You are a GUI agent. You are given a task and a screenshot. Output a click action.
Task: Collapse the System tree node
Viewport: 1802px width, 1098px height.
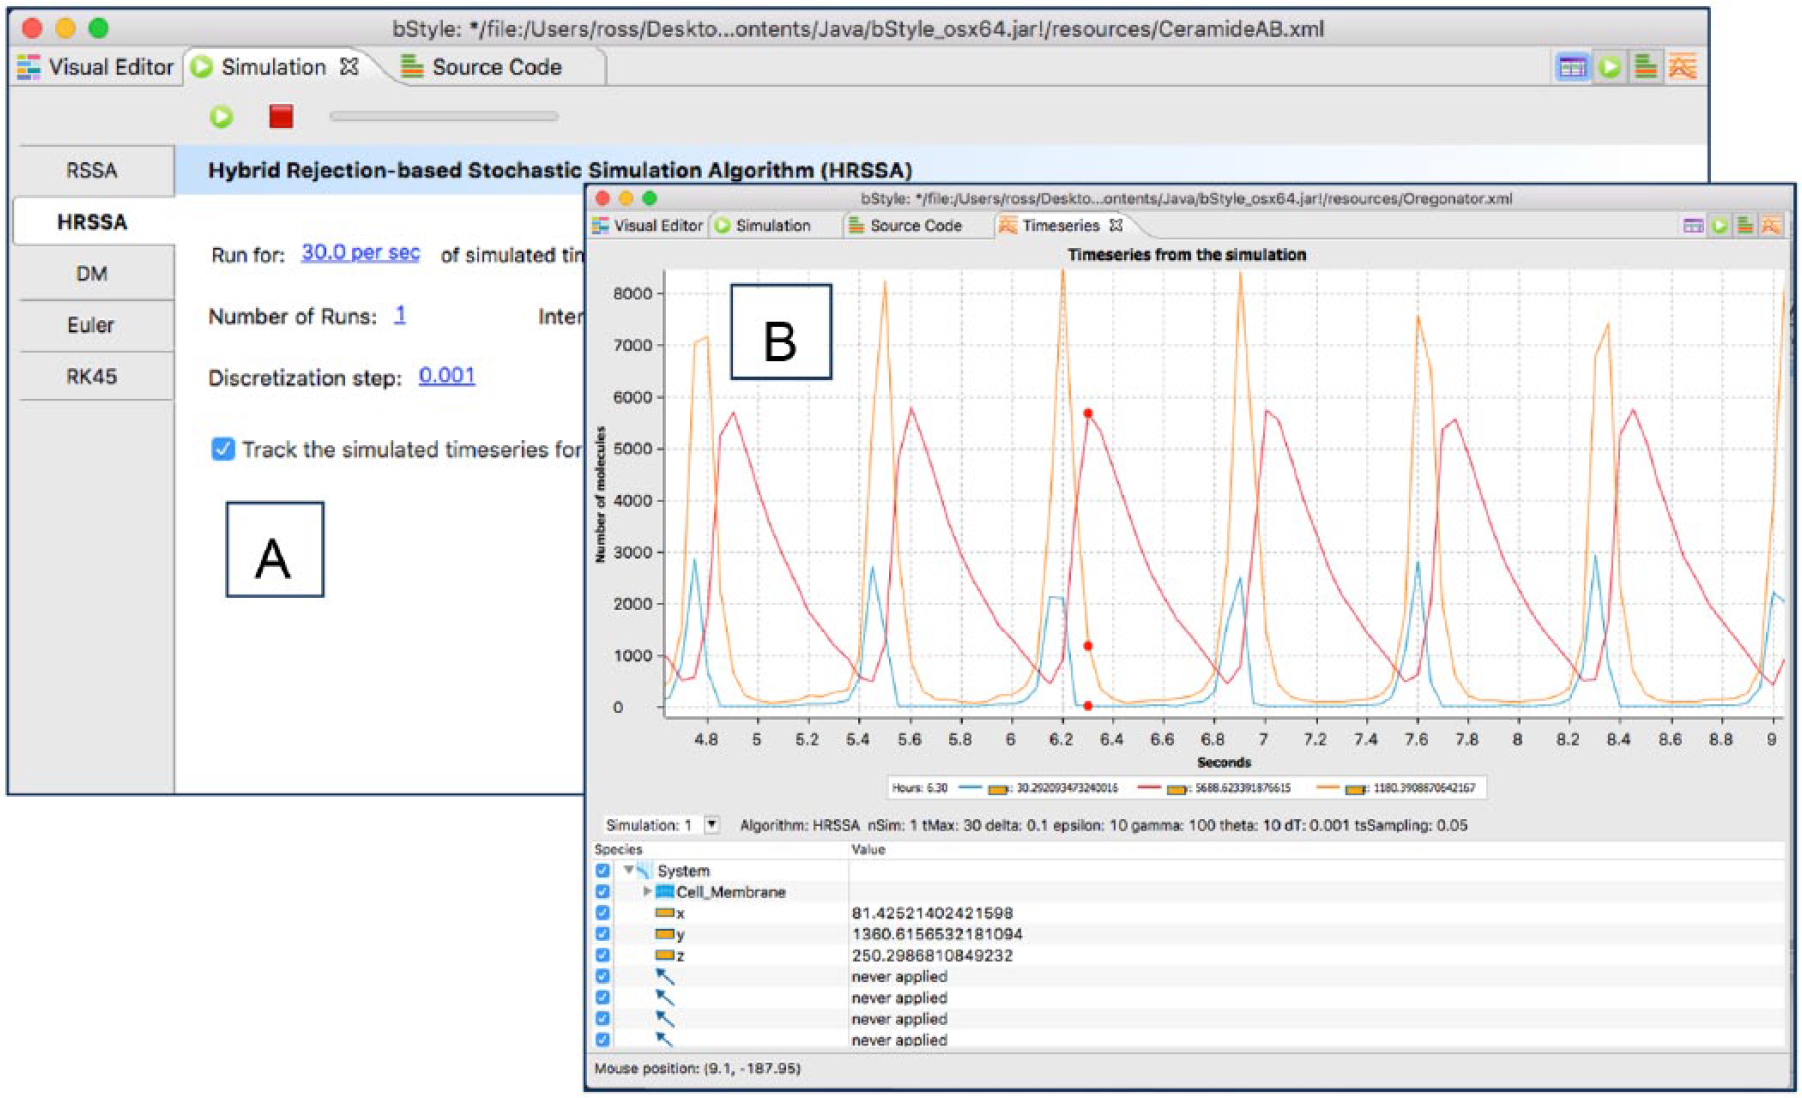(628, 870)
